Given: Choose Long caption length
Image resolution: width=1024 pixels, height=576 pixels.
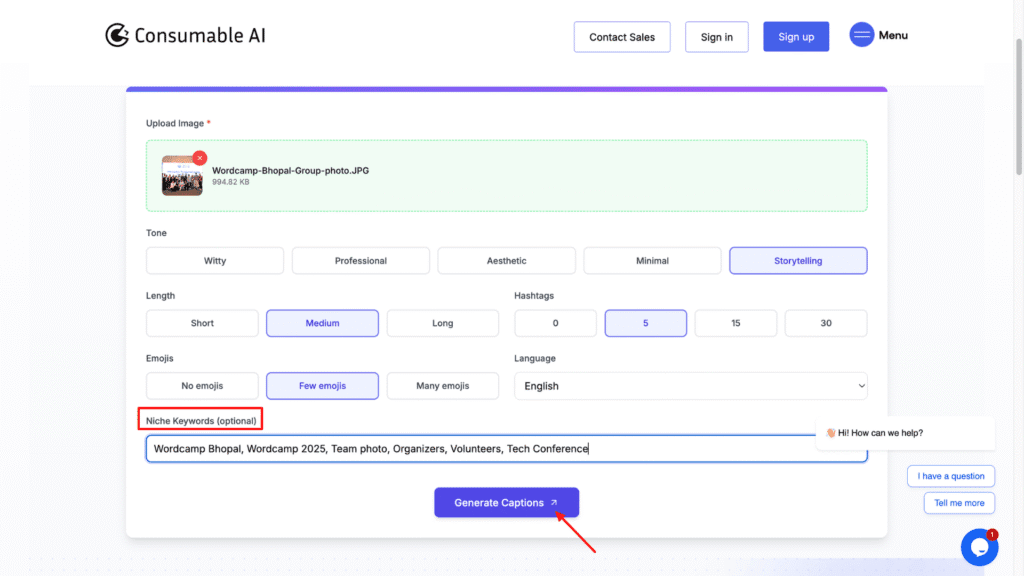Looking at the screenshot, I should pyautogui.click(x=443, y=323).
